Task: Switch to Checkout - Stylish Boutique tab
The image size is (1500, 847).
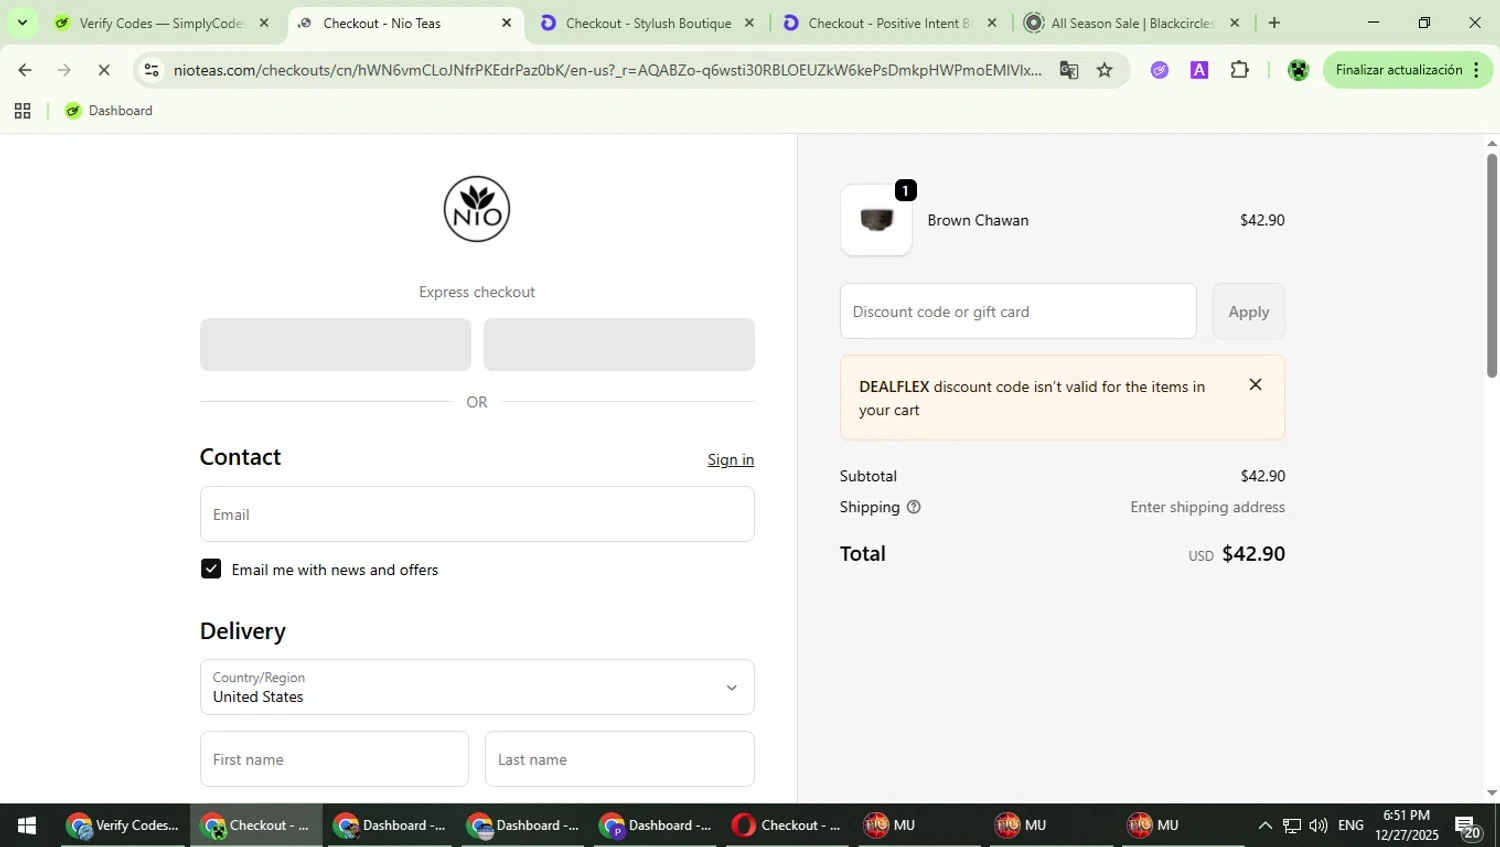Action: coord(648,23)
